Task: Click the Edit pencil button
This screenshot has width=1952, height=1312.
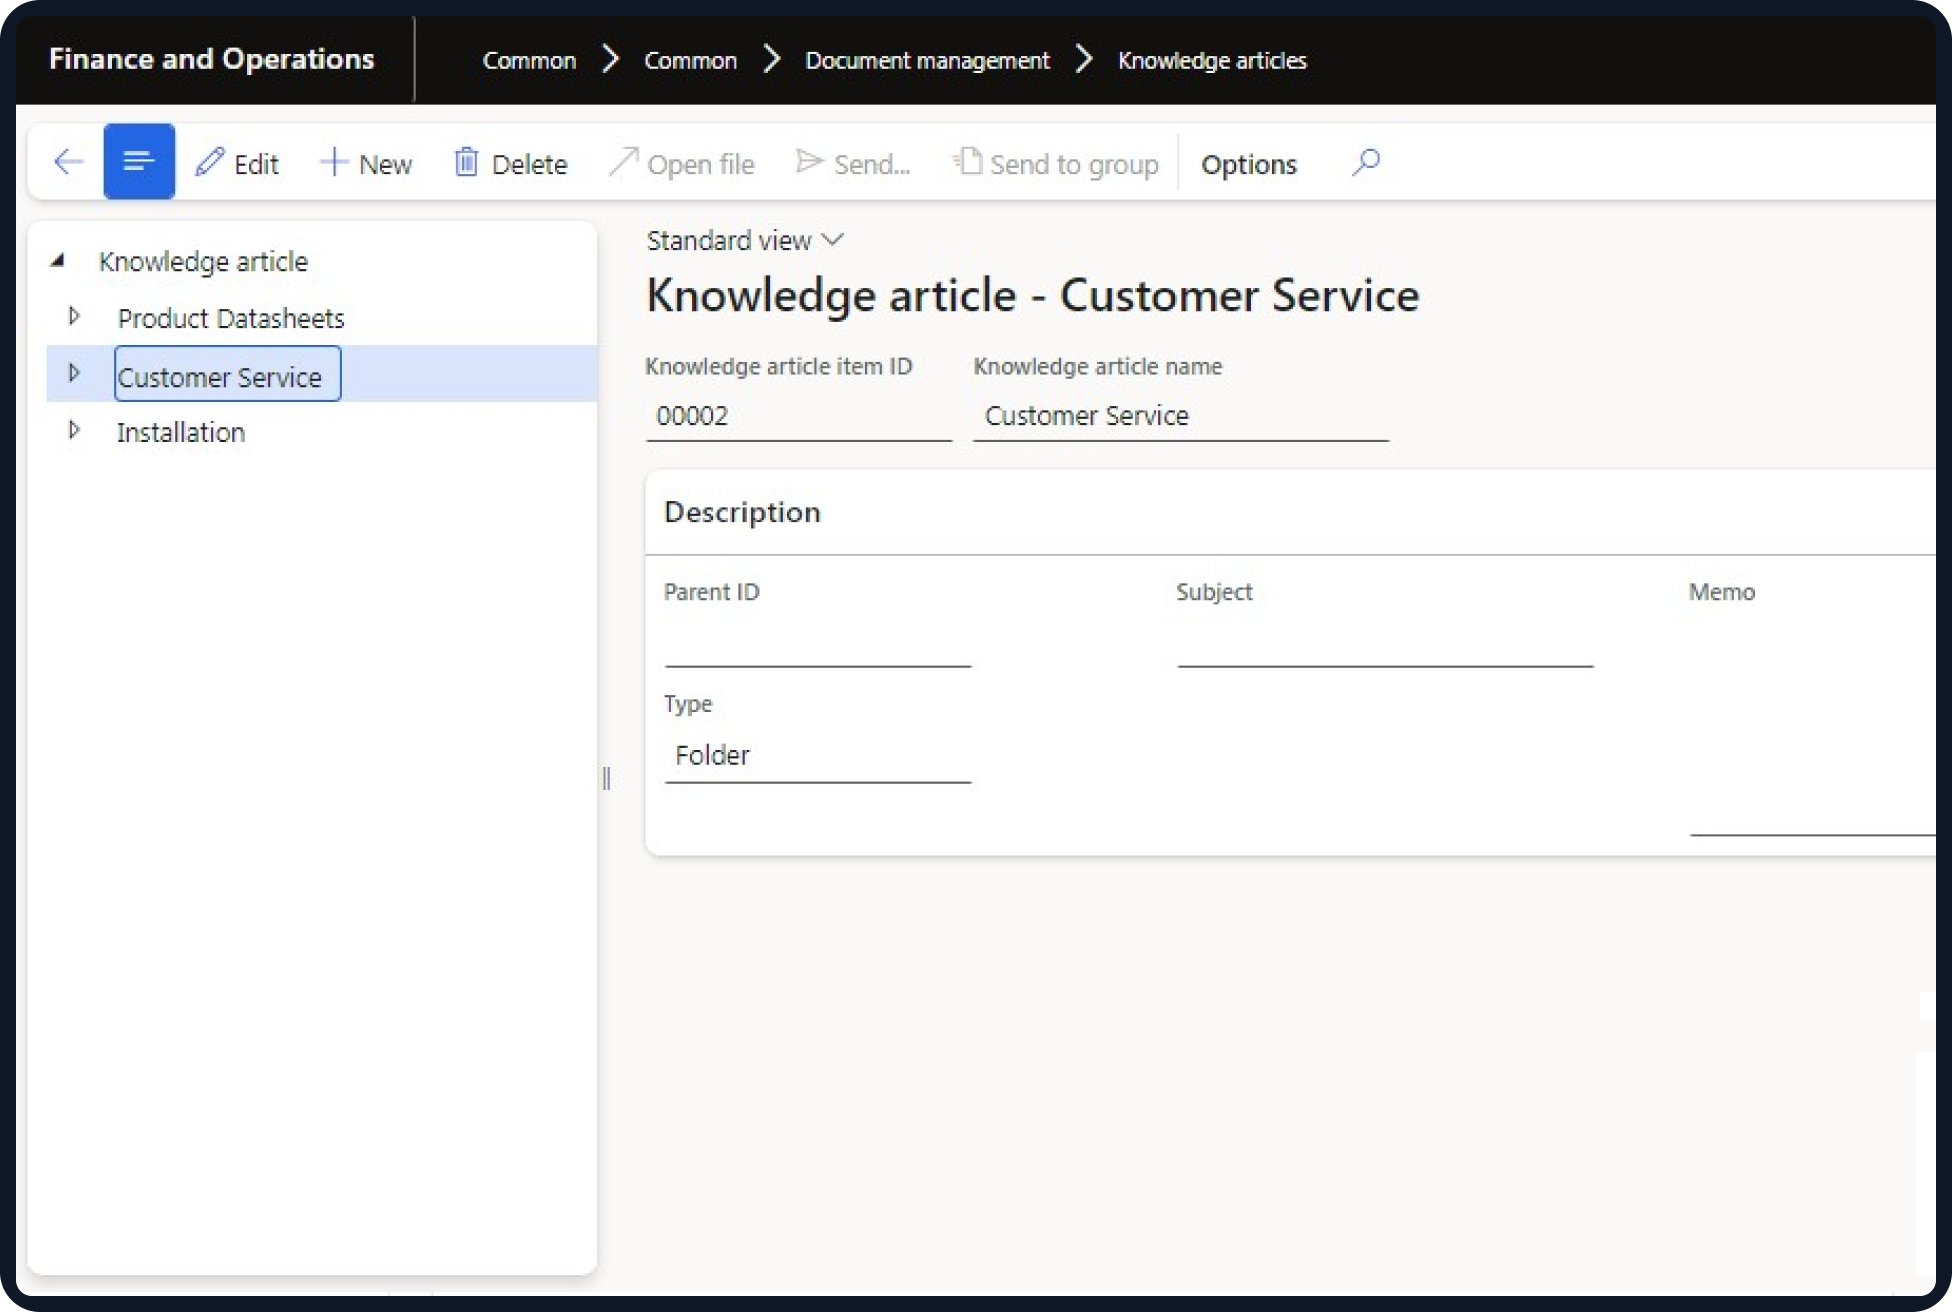Action: [236, 163]
